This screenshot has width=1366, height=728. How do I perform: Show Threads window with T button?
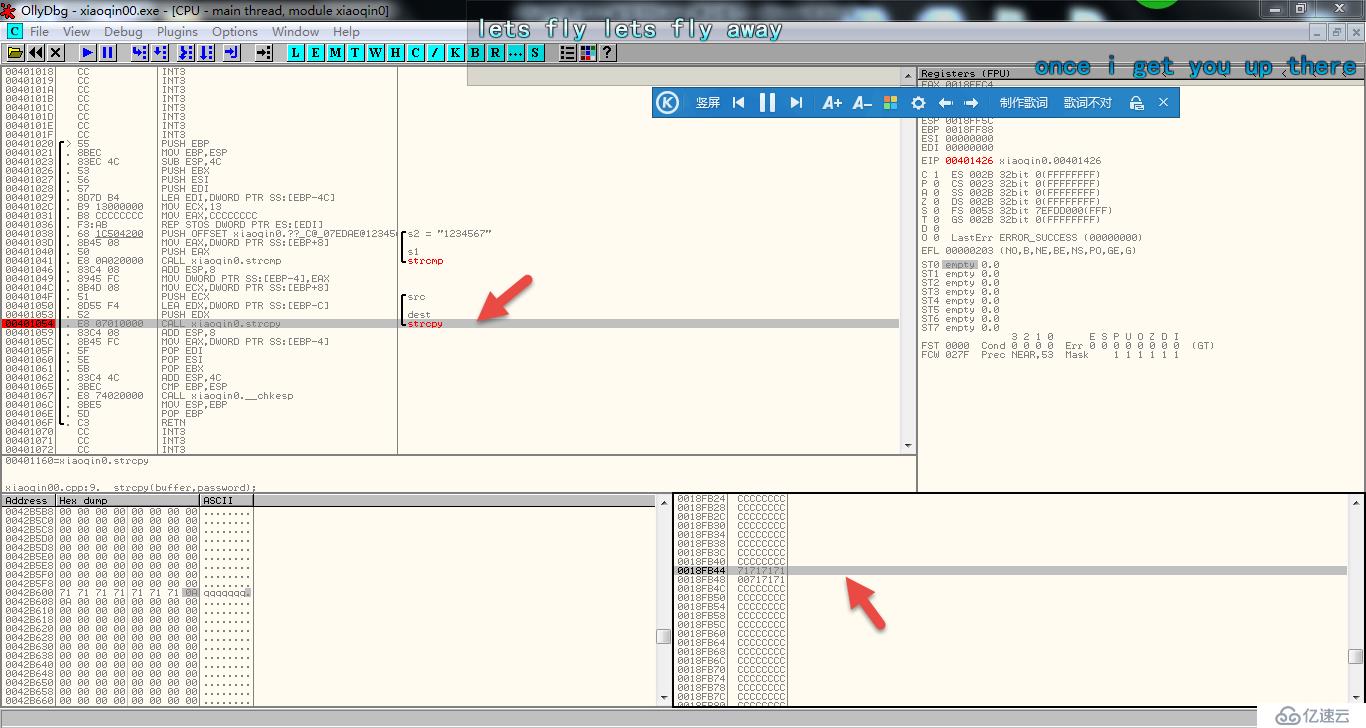356,52
